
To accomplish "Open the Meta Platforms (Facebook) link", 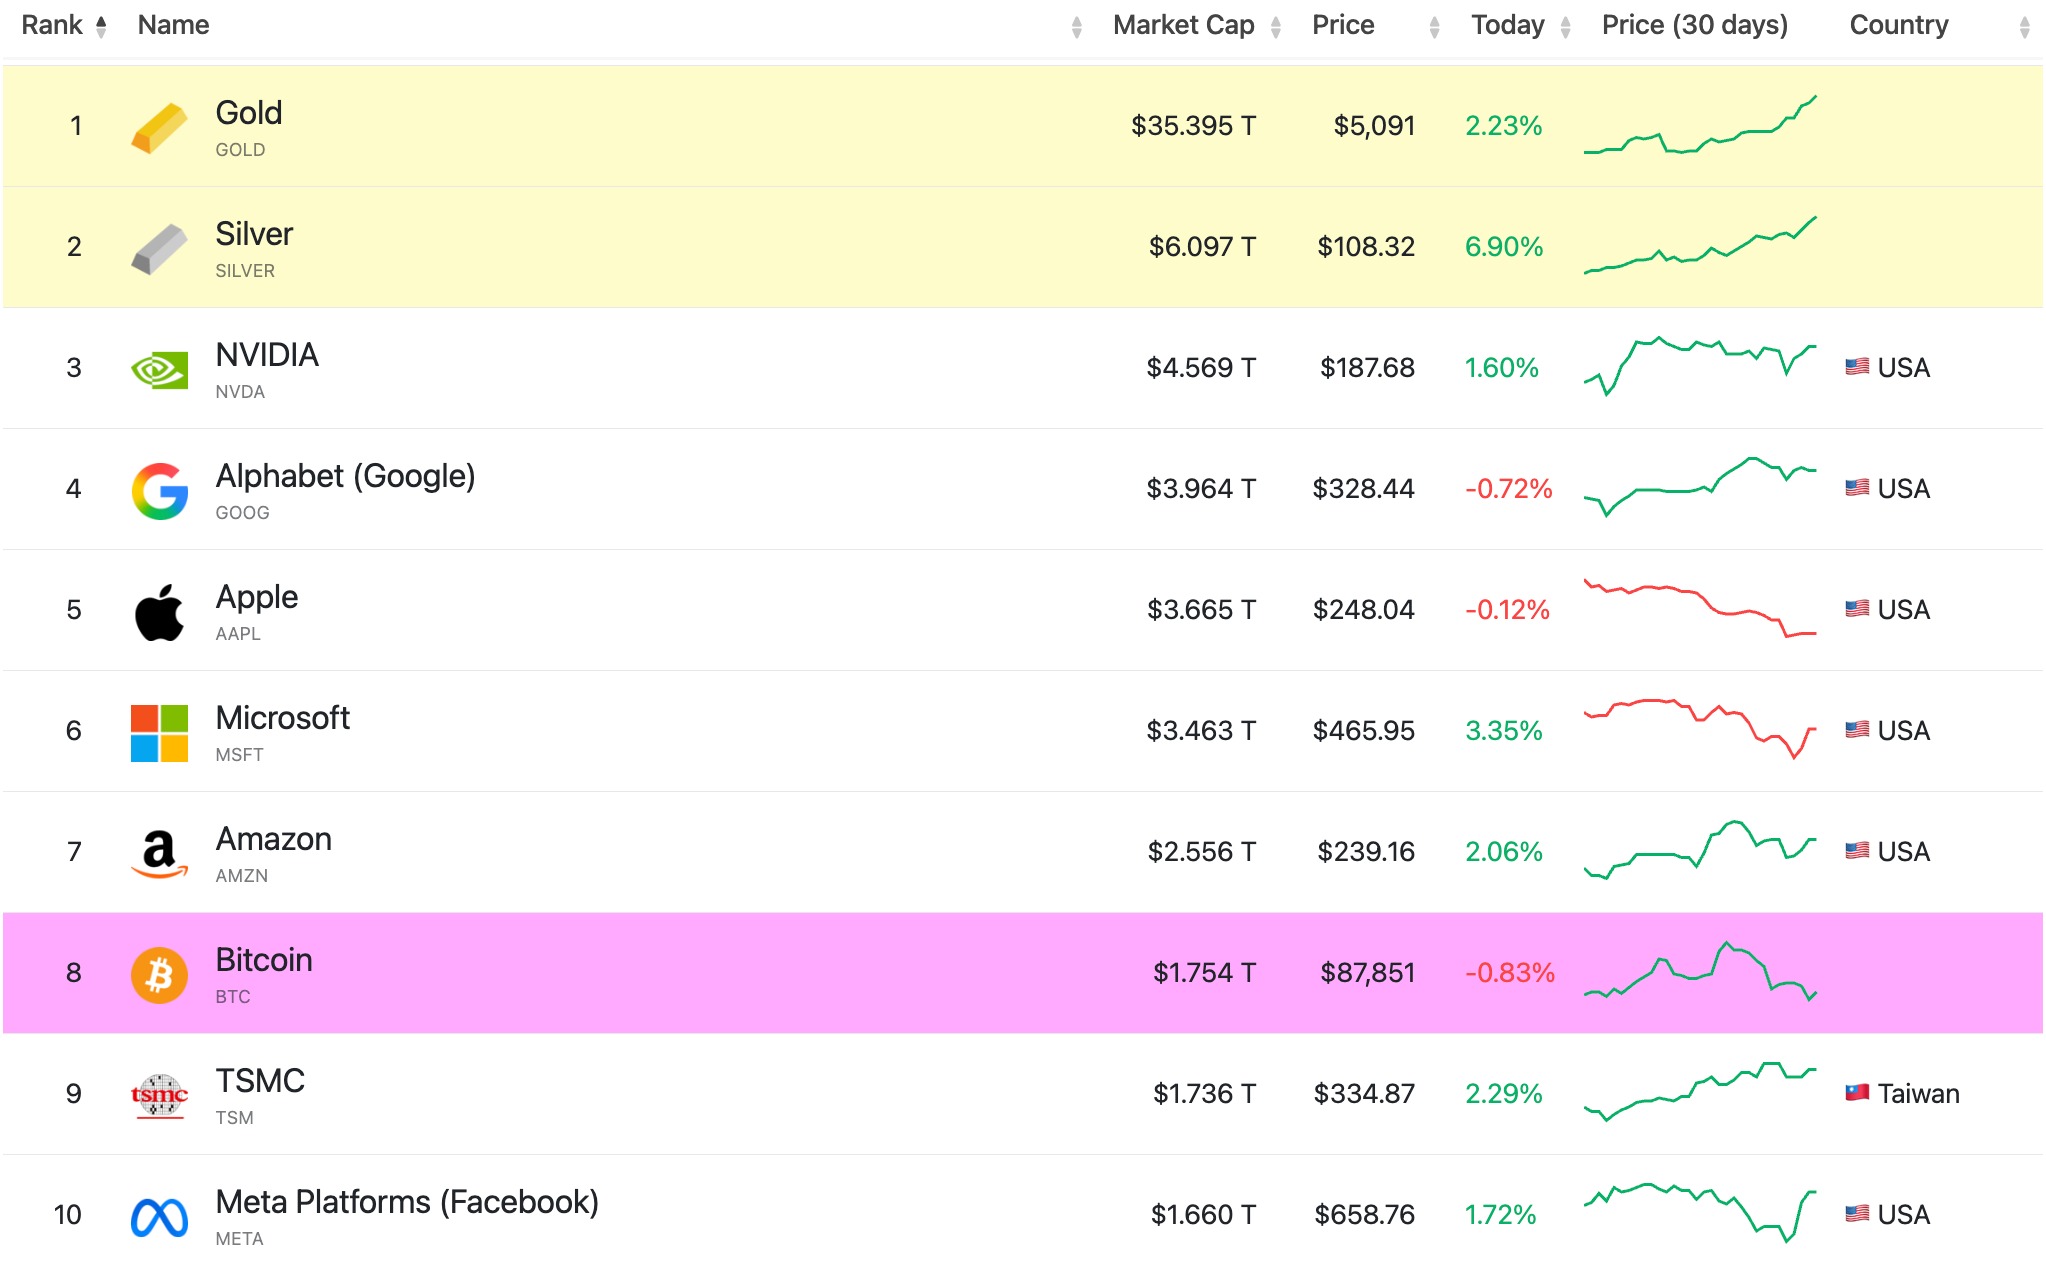I will coord(407,1202).
